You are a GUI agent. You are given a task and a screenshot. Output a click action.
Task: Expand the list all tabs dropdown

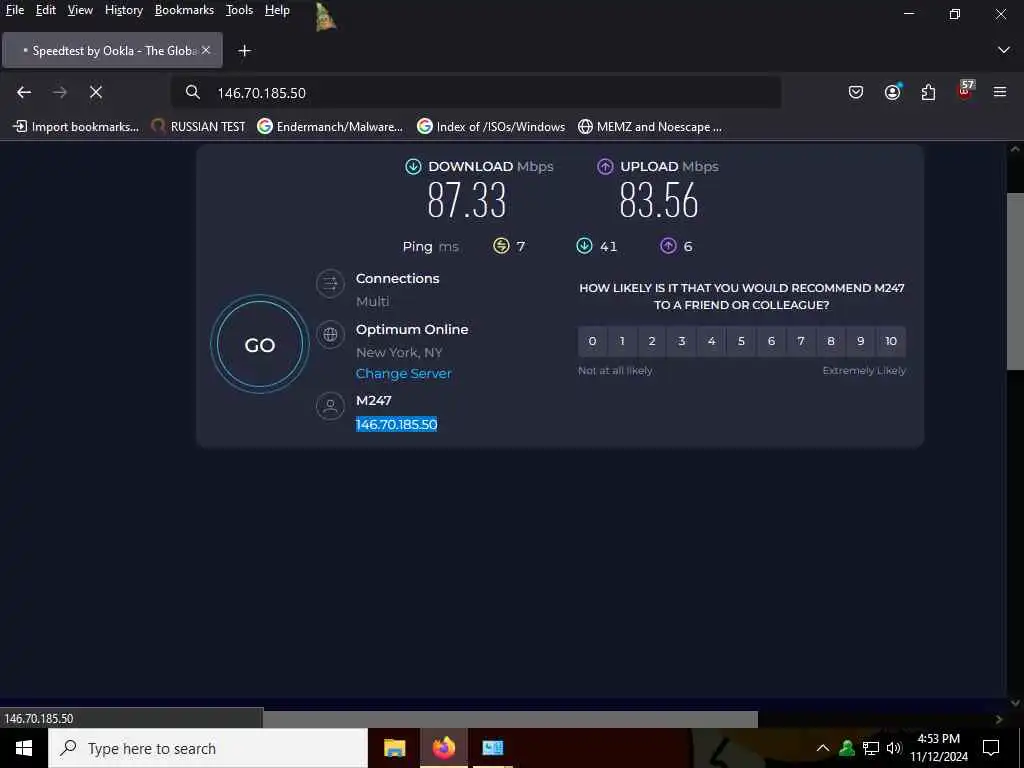[x=1004, y=50]
